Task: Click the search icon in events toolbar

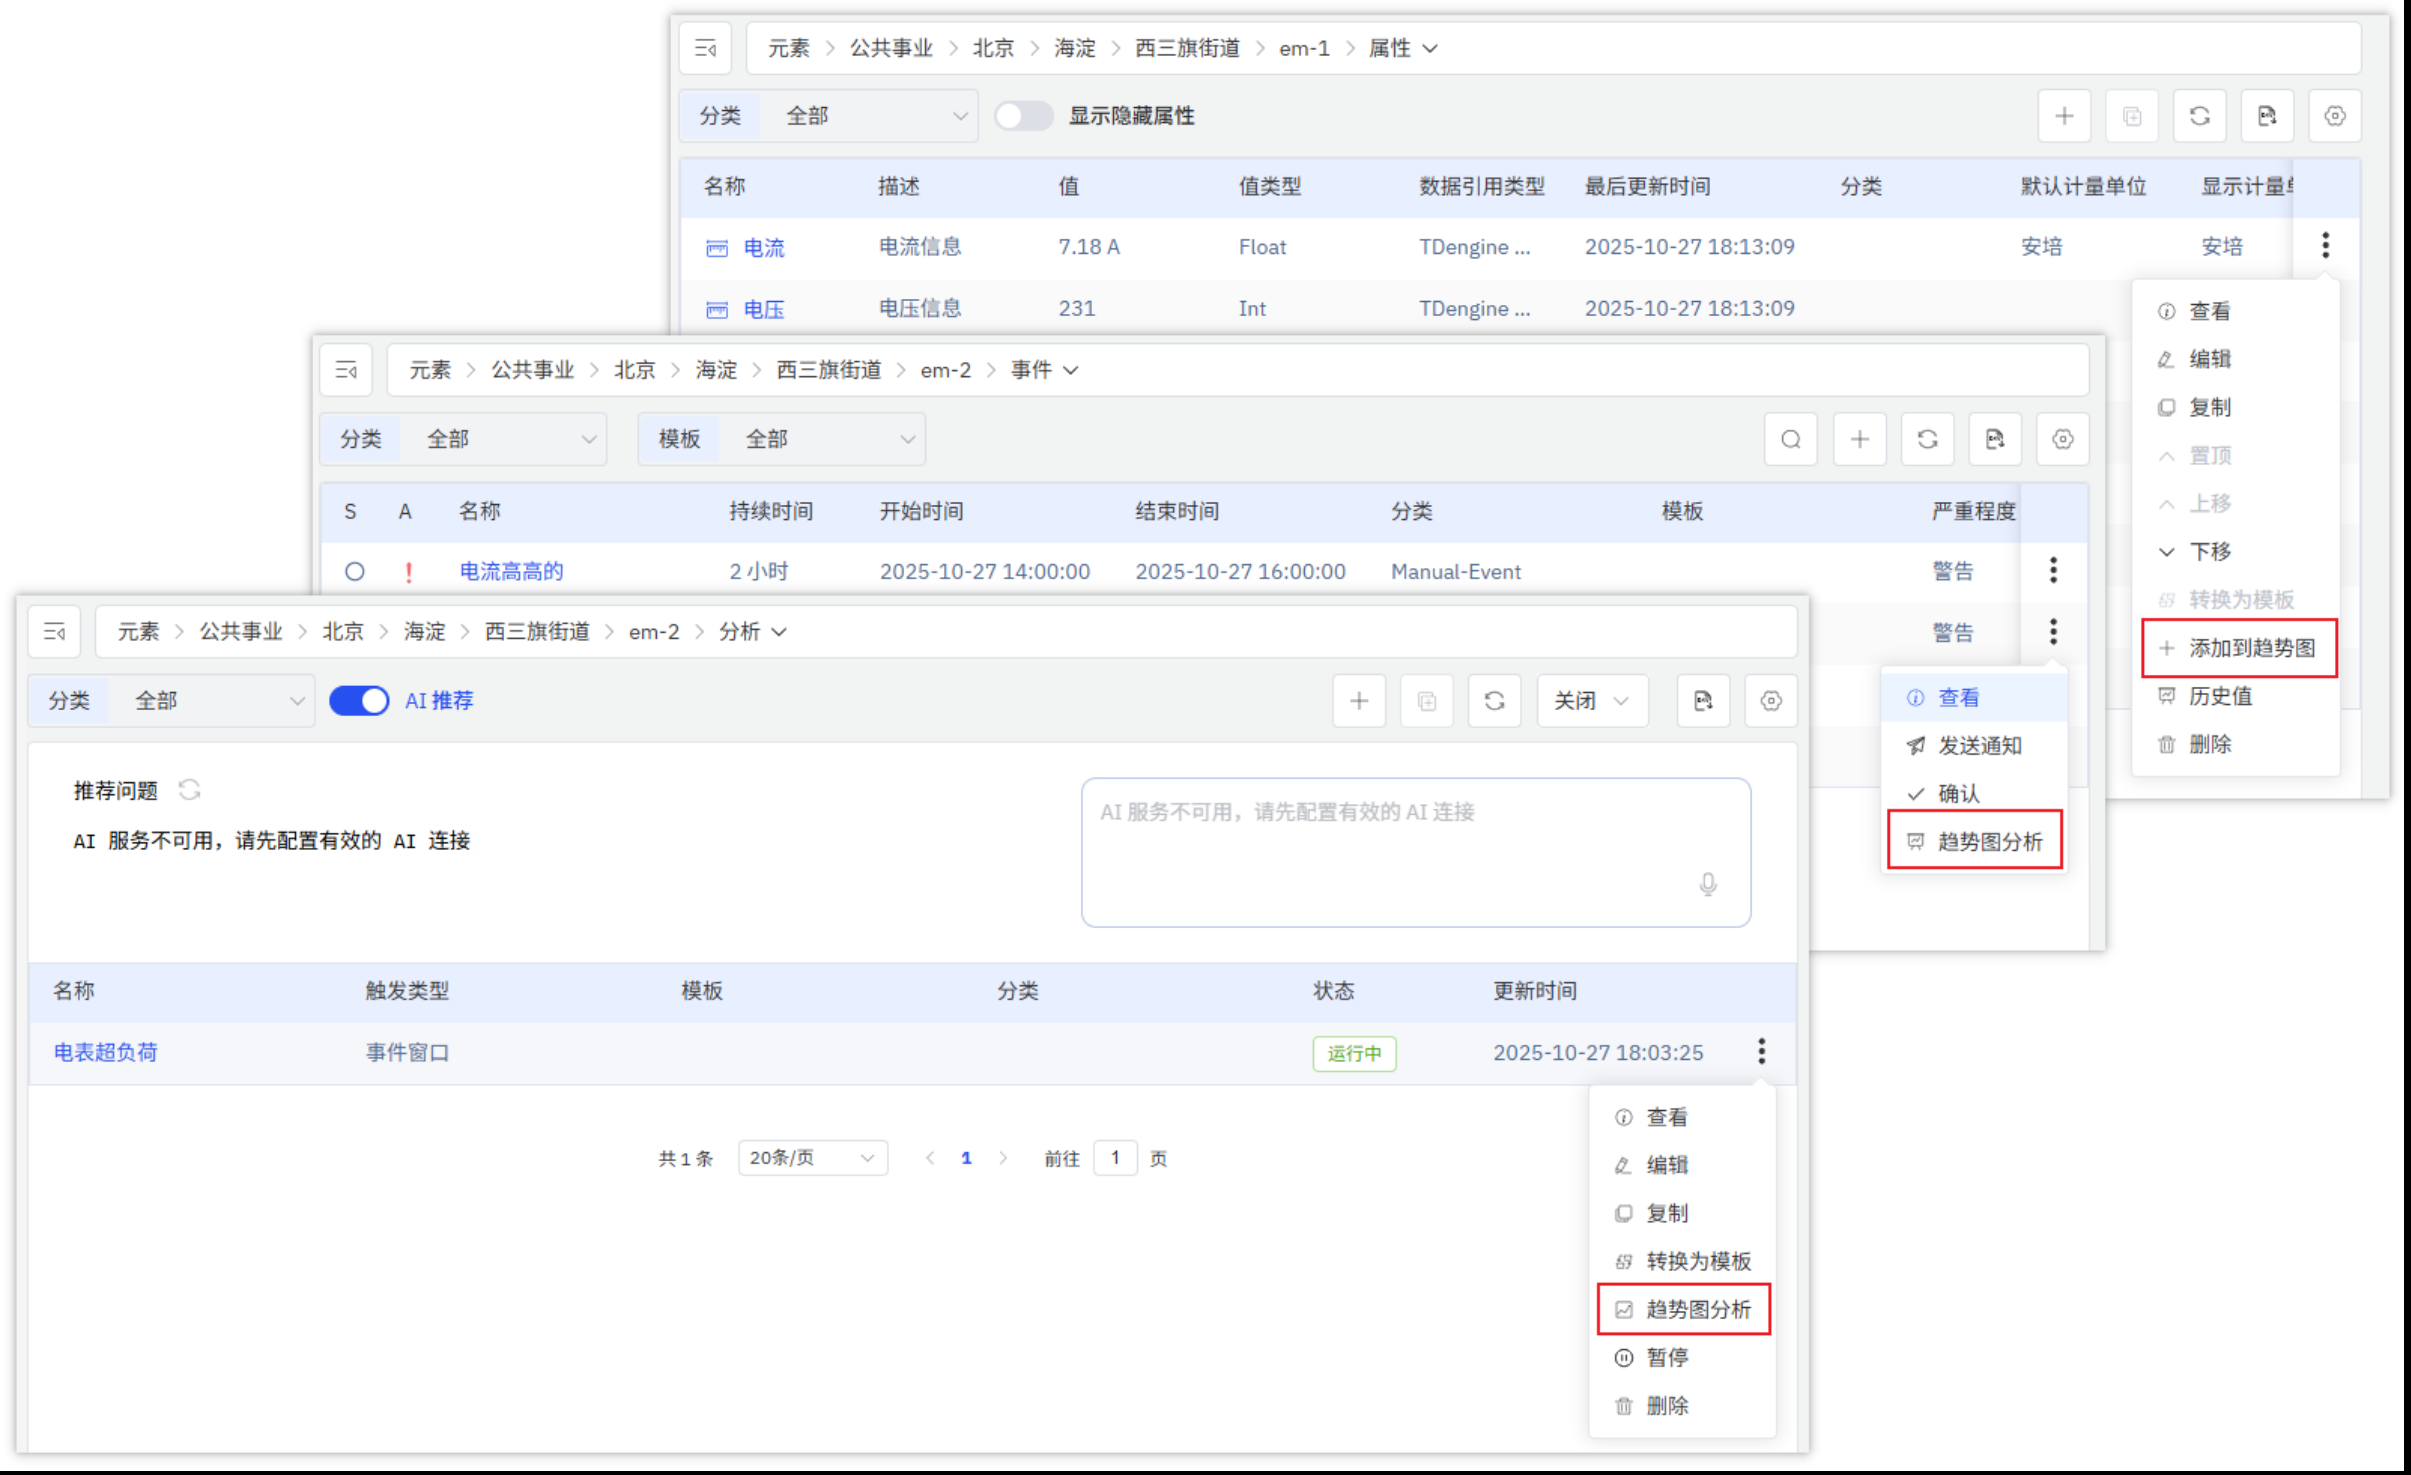Action: [1790, 439]
